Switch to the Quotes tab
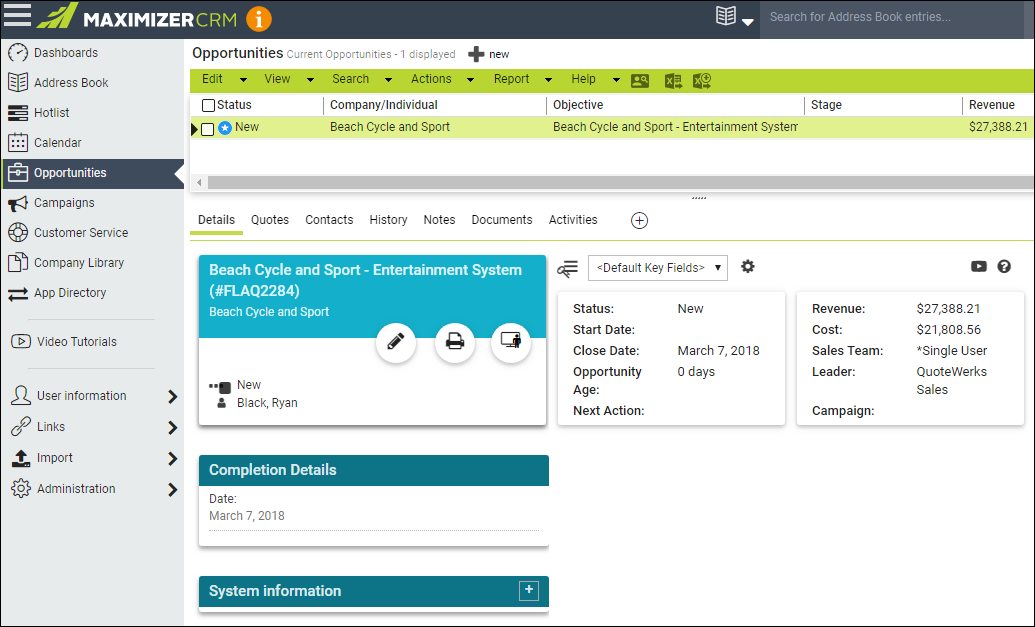1035x627 pixels. 270,220
